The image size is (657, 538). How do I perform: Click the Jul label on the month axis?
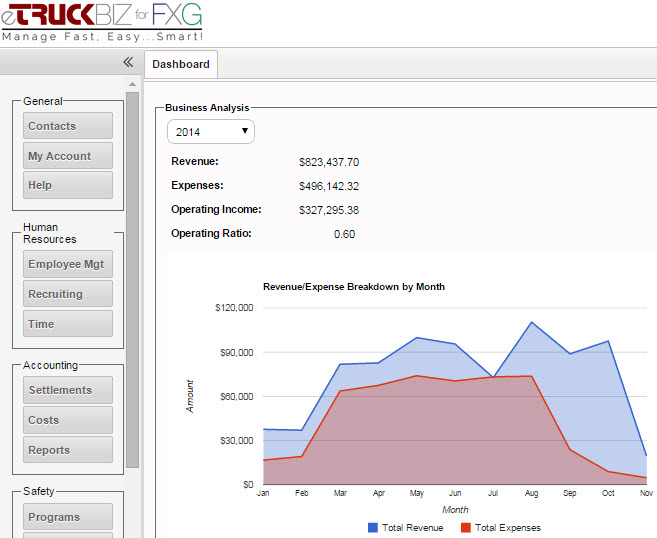tap(493, 493)
